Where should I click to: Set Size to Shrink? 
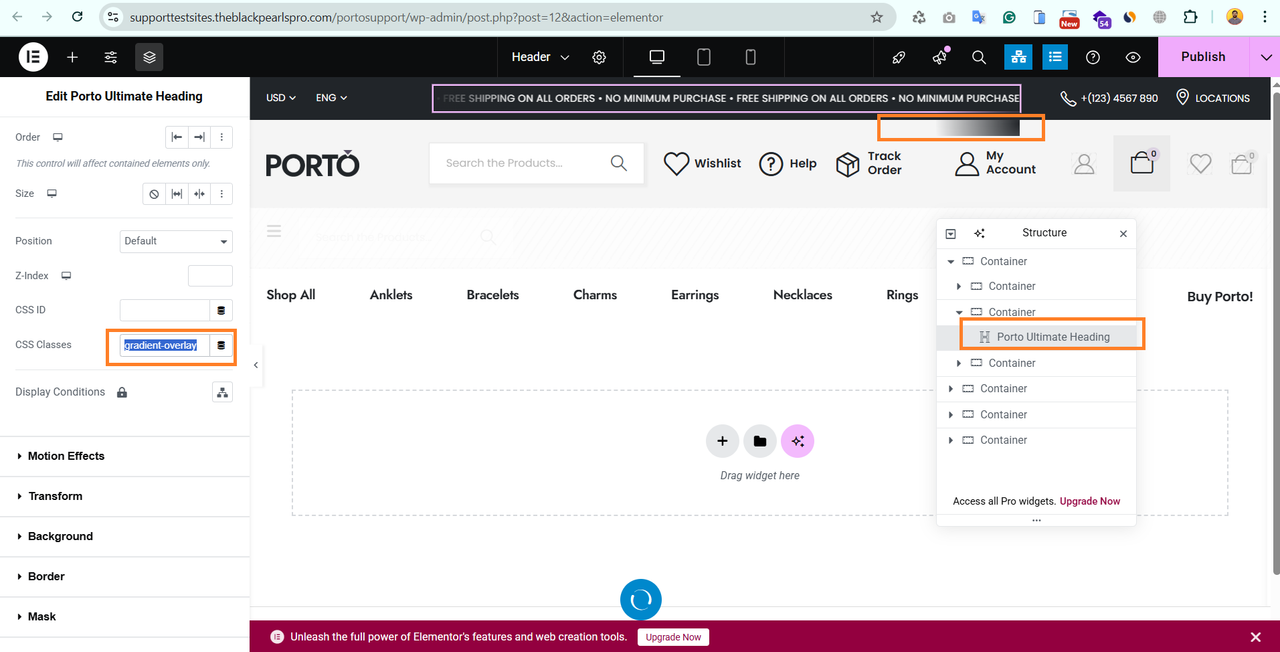click(199, 194)
